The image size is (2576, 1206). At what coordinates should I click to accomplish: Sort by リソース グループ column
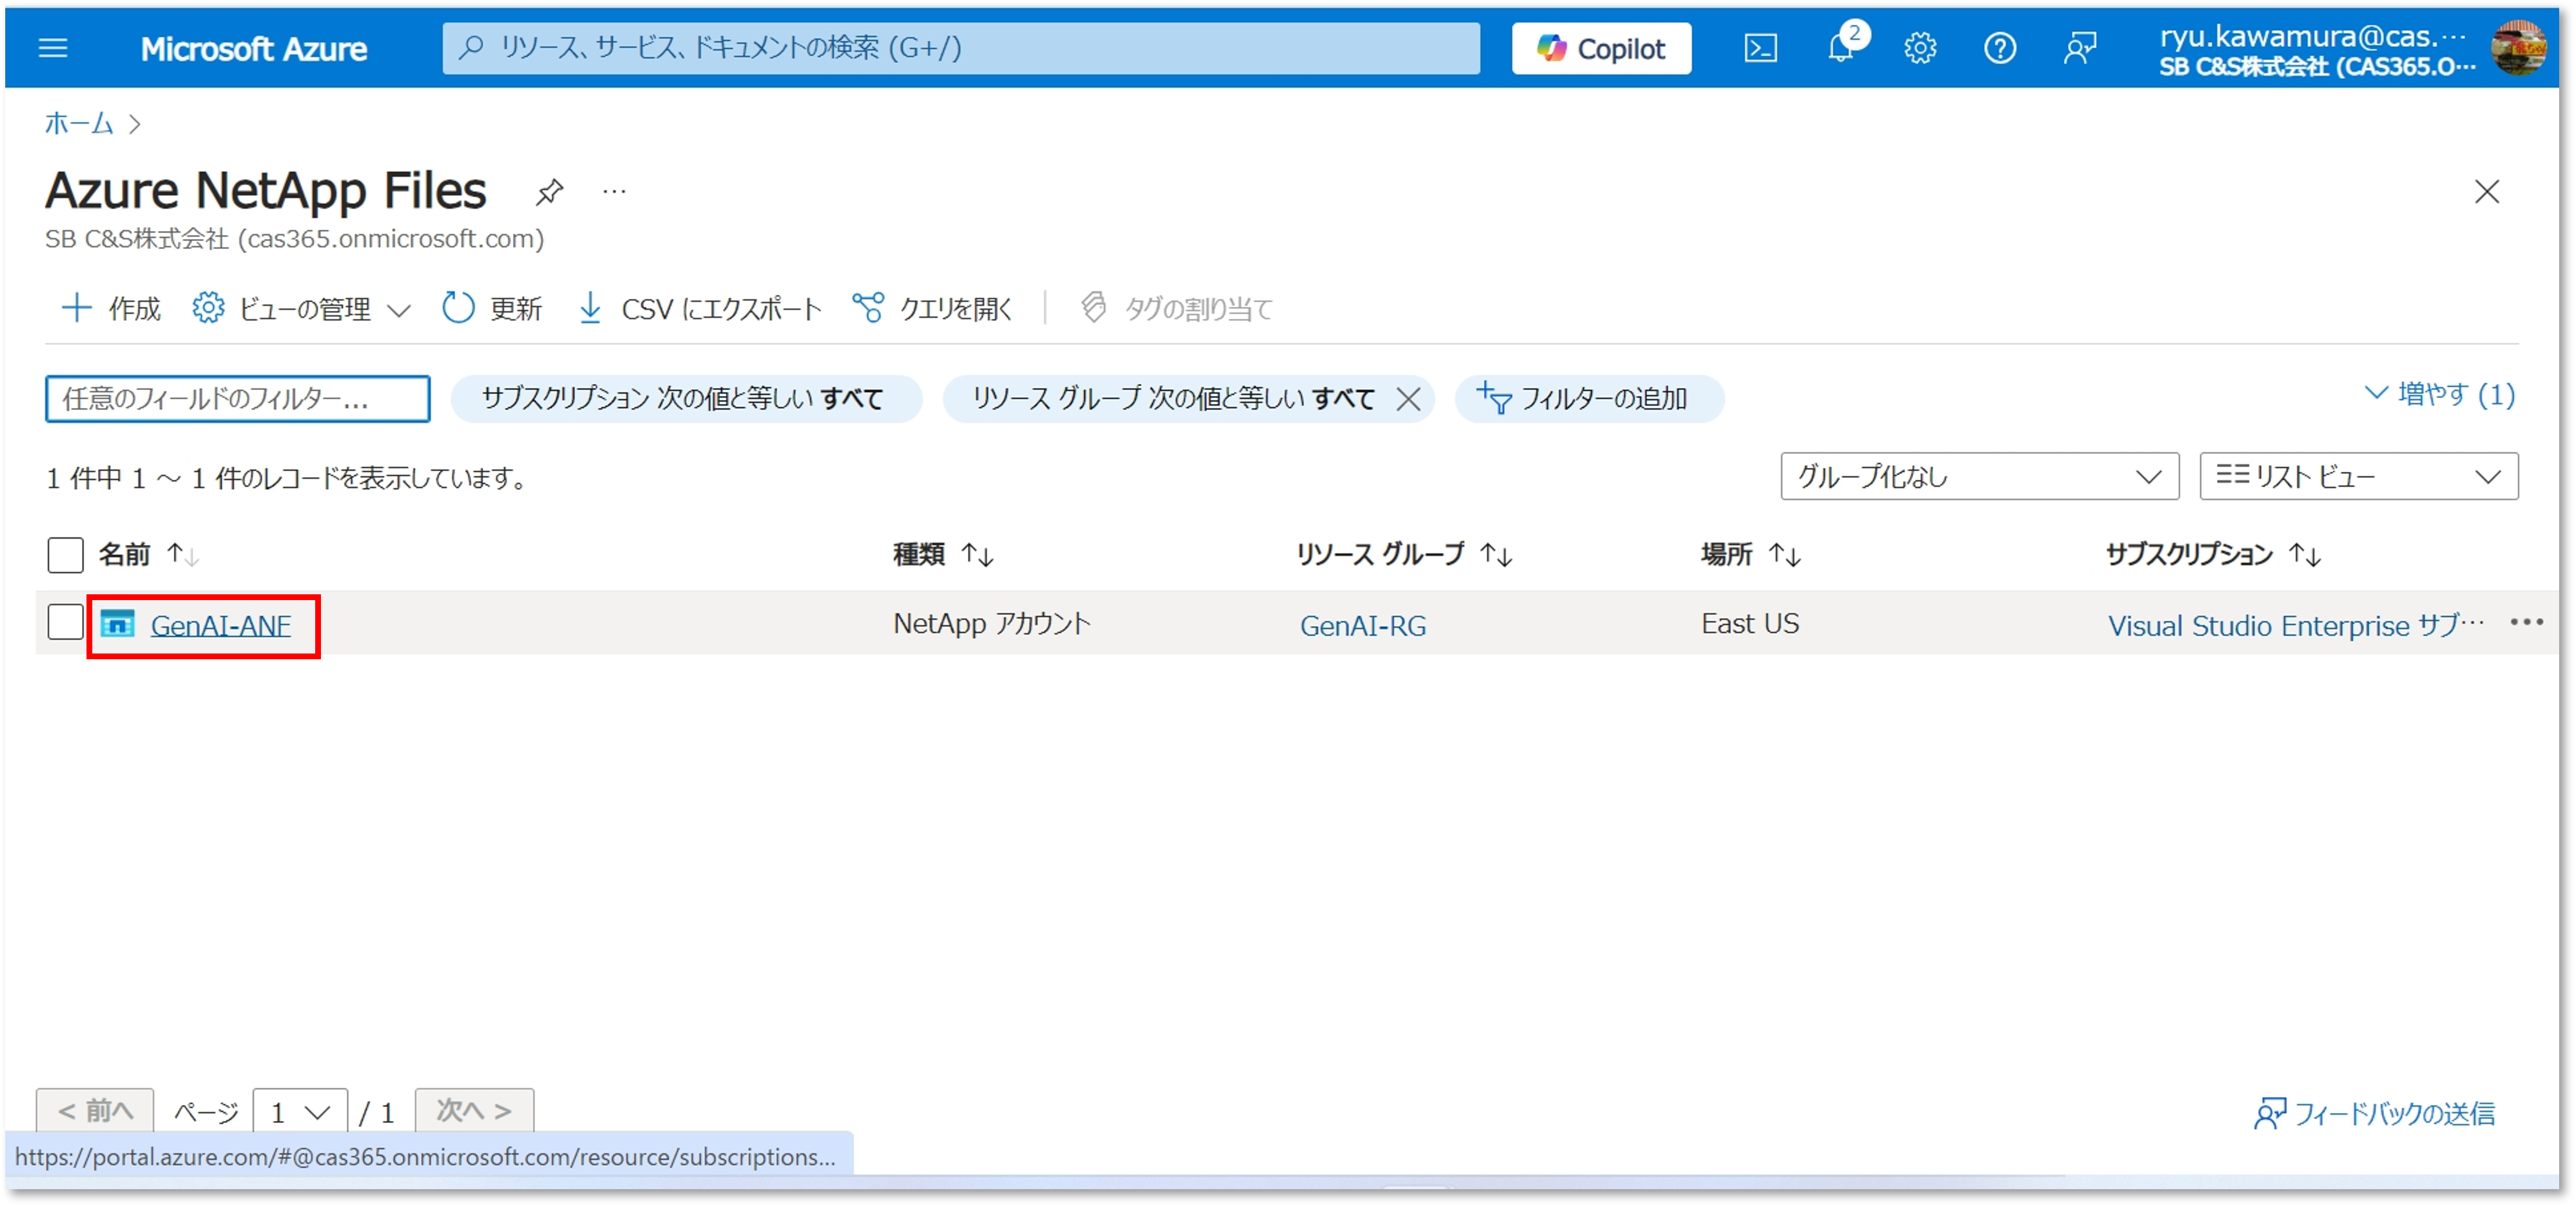coord(1404,554)
